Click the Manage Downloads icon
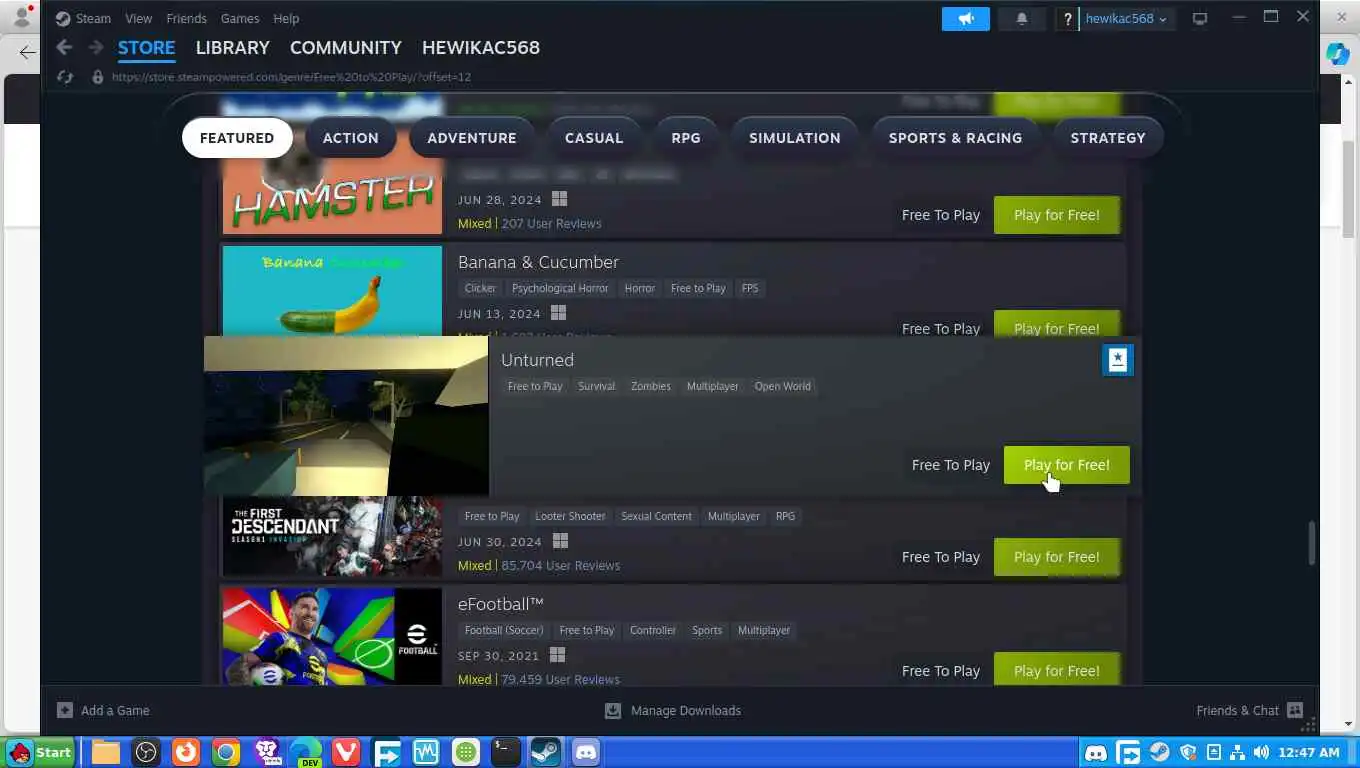 coord(613,710)
